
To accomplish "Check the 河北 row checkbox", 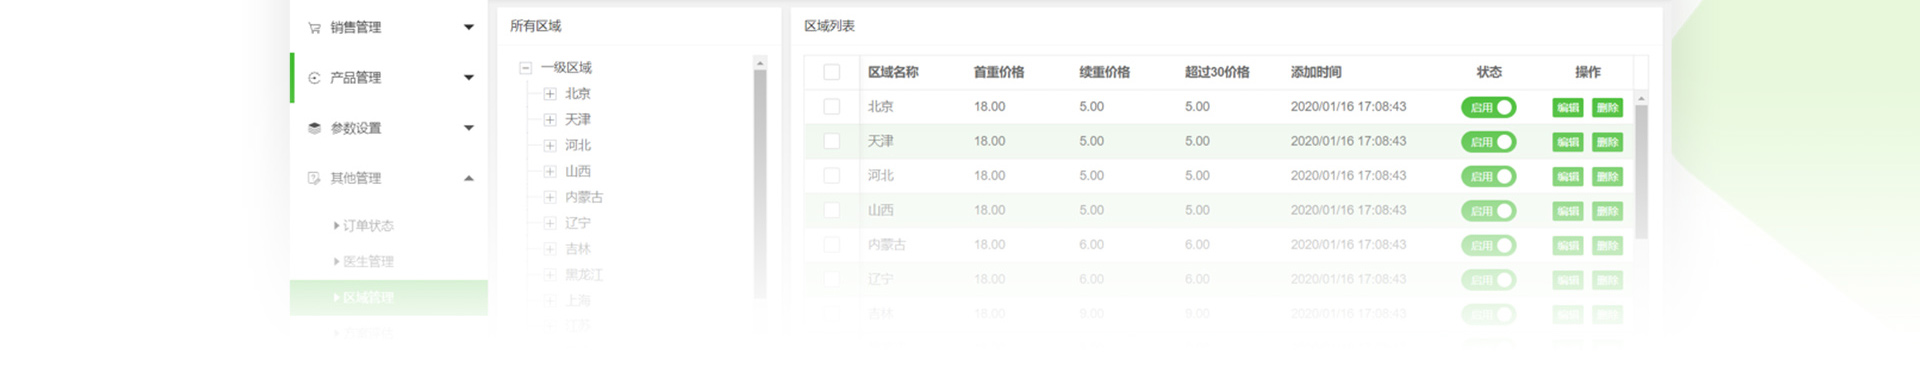I will tap(831, 176).
